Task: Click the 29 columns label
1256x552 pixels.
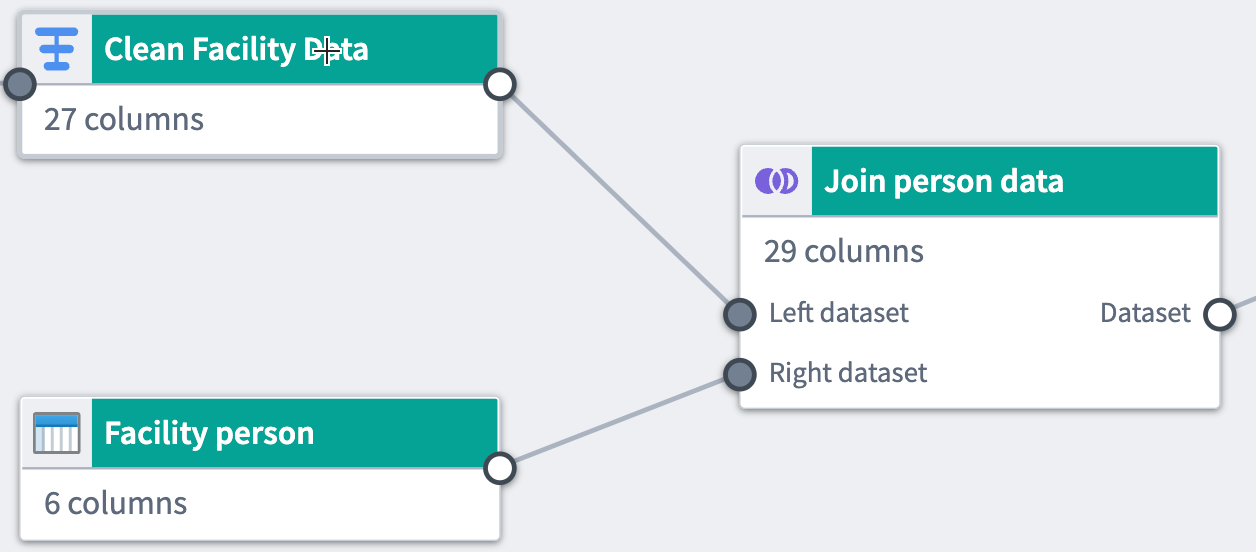Action: click(844, 251)
